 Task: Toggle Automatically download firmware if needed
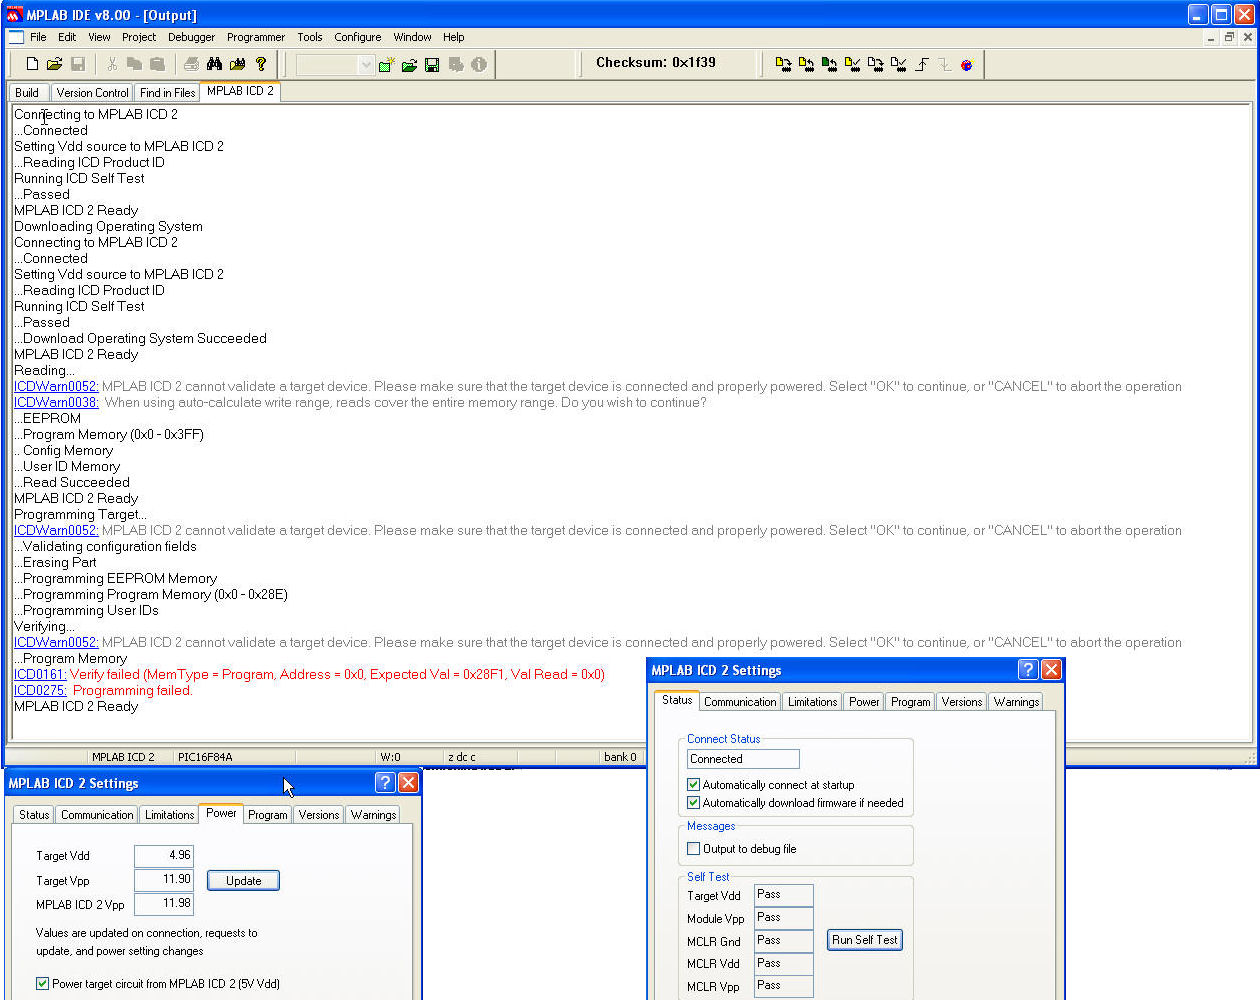click(693, 803)
